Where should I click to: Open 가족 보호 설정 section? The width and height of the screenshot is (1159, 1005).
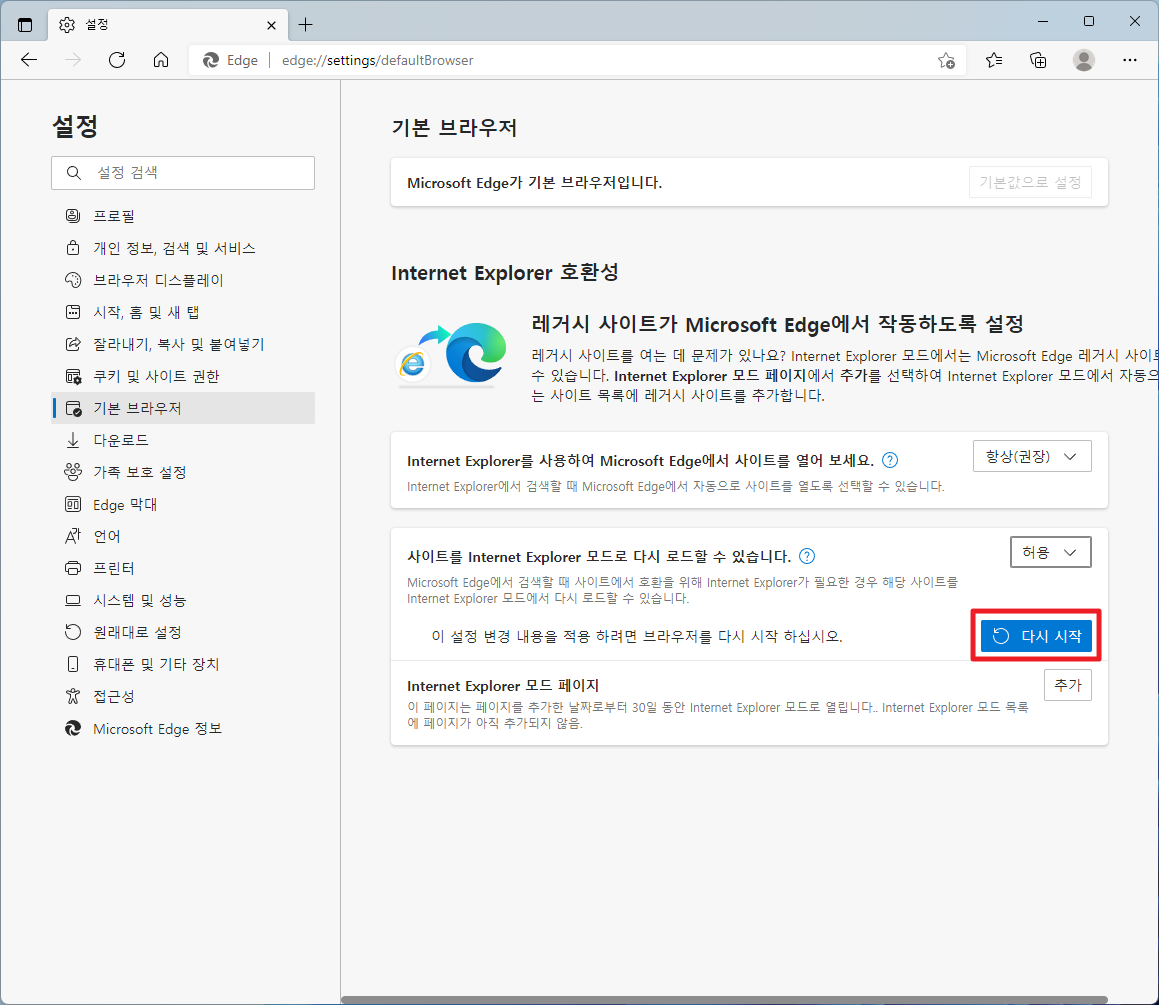pos(183,472)
